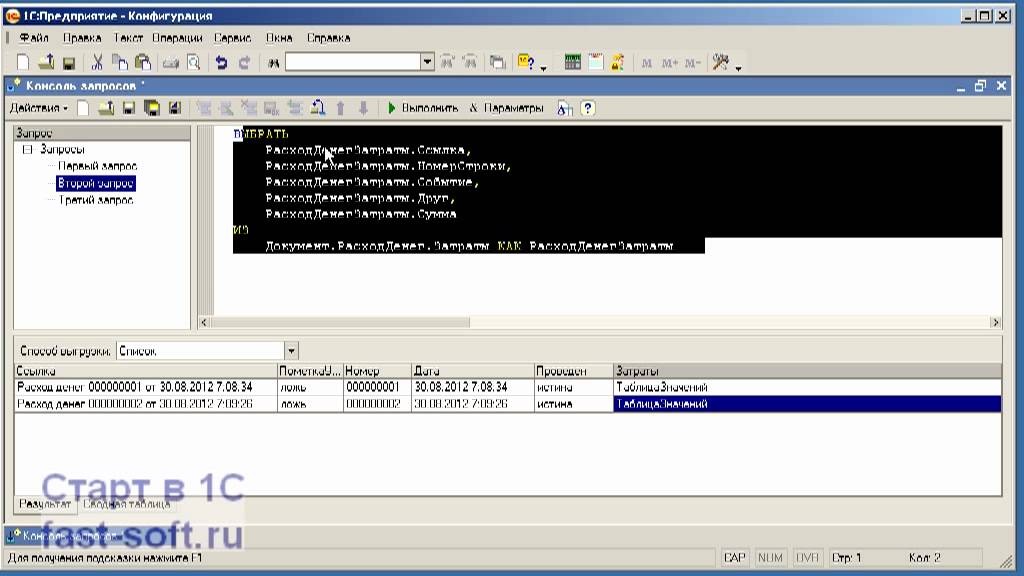
Task: Open the Действия dropdown menu
Action: coord(39,108)
